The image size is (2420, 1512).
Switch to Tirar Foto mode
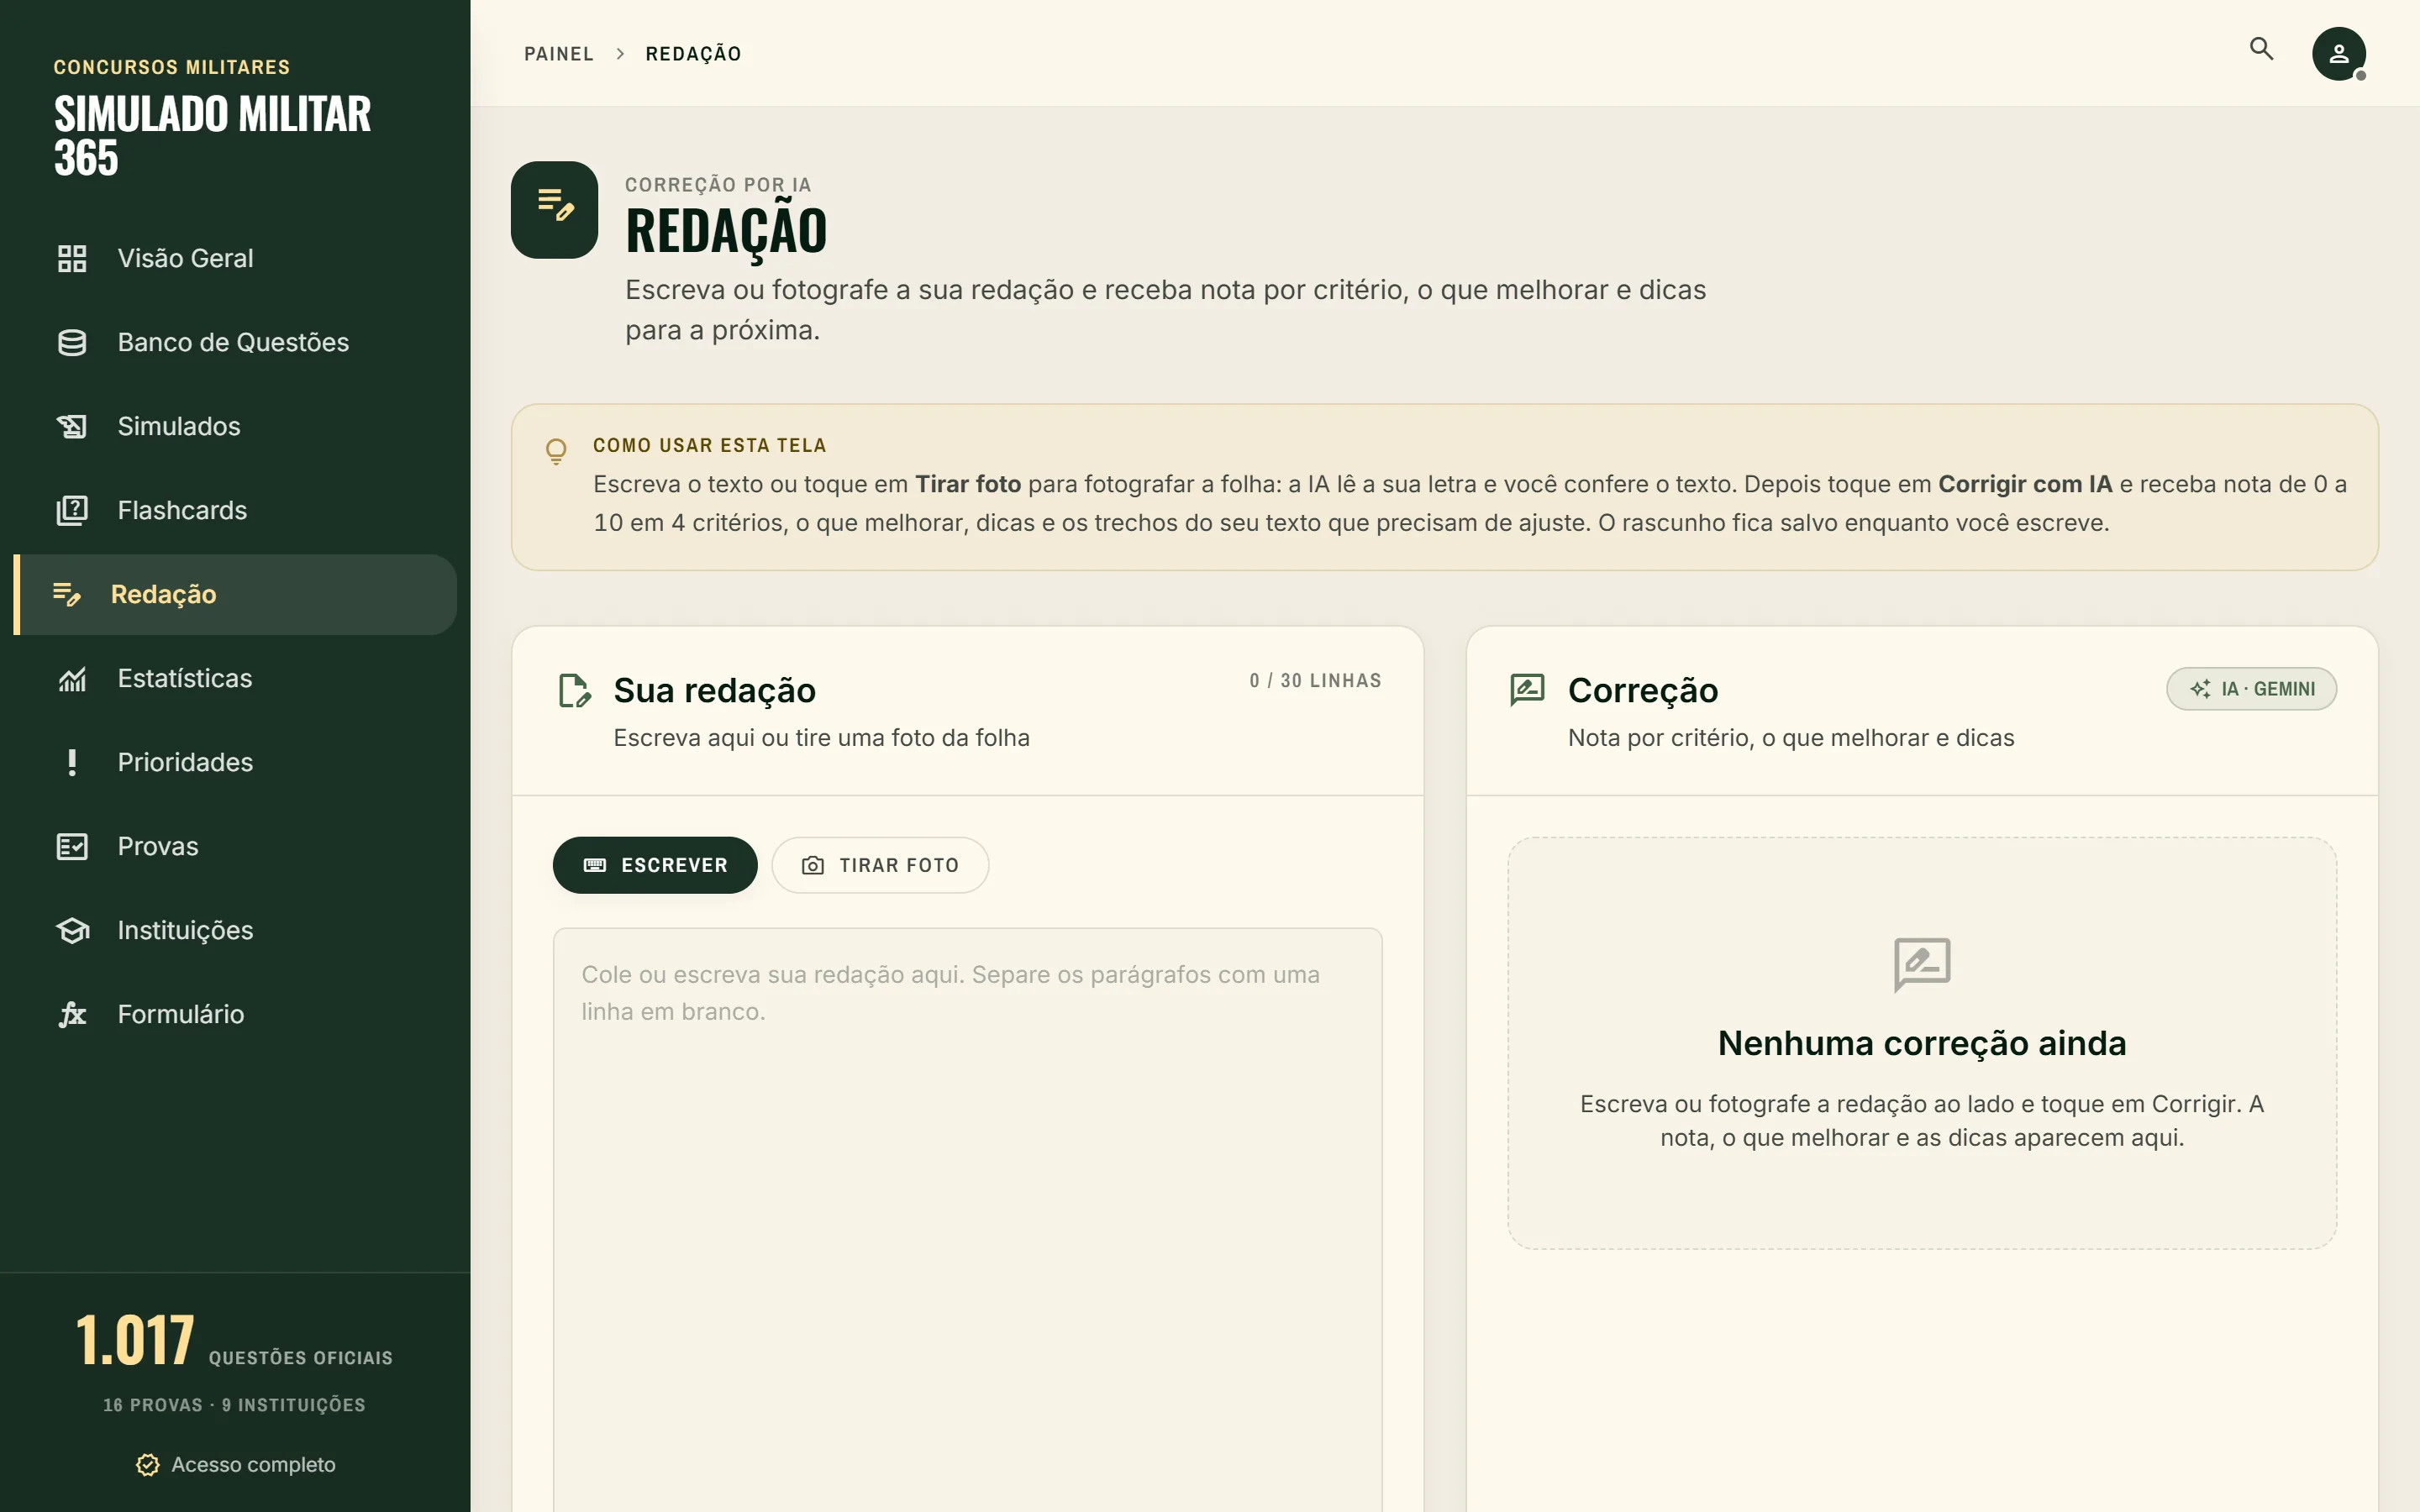click(880, 865)
